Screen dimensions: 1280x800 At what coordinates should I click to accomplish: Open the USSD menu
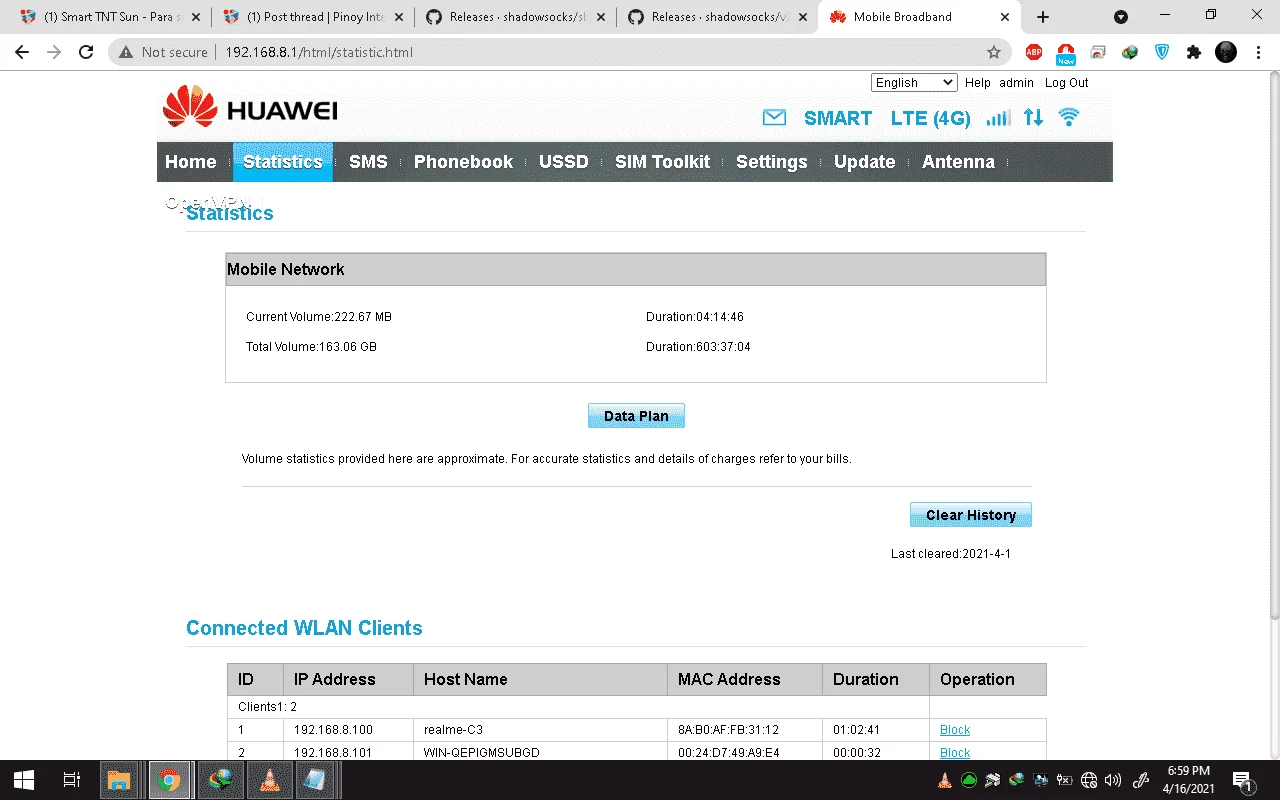point(564,162)
